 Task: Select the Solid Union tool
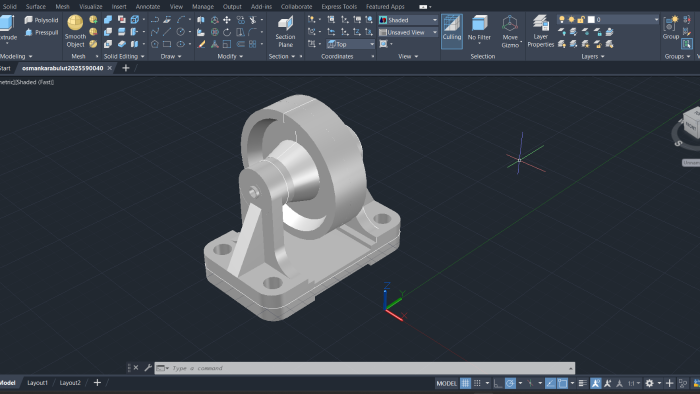point(108,20)
